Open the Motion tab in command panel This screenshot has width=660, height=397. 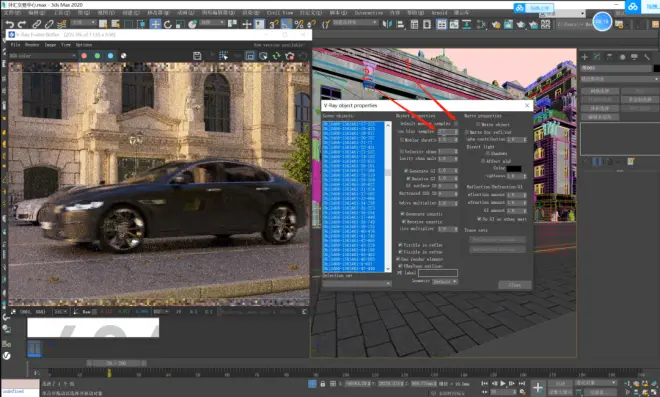click(x=622, y=57)
